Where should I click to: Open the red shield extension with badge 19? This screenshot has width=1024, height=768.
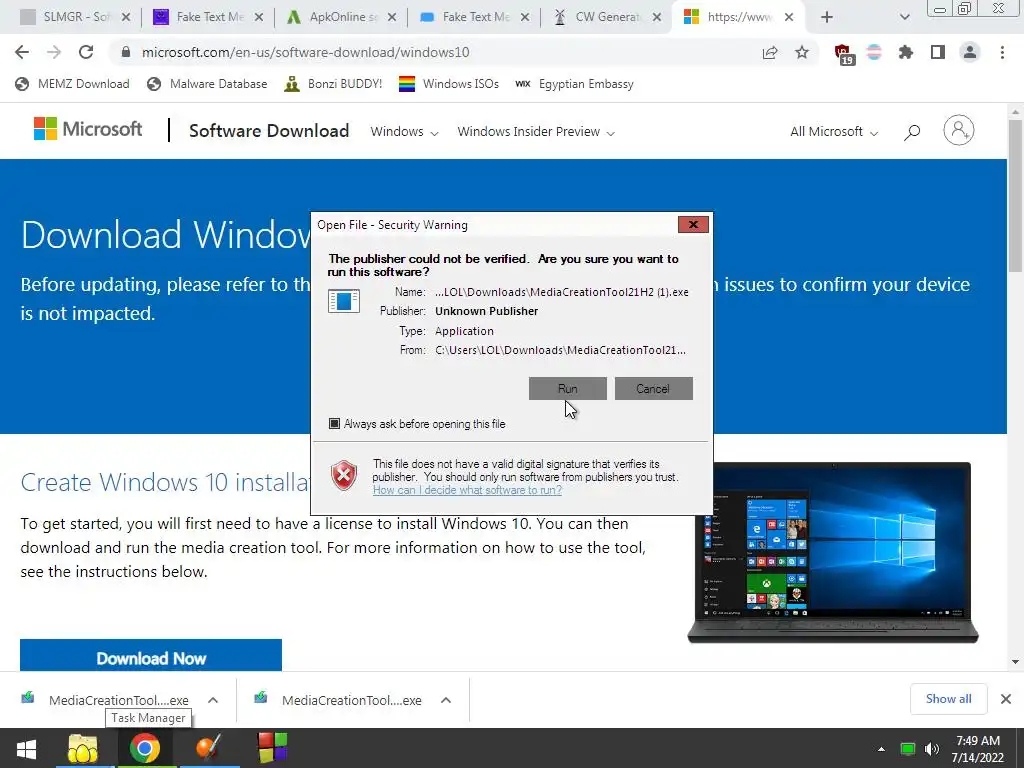coord(843,54)
